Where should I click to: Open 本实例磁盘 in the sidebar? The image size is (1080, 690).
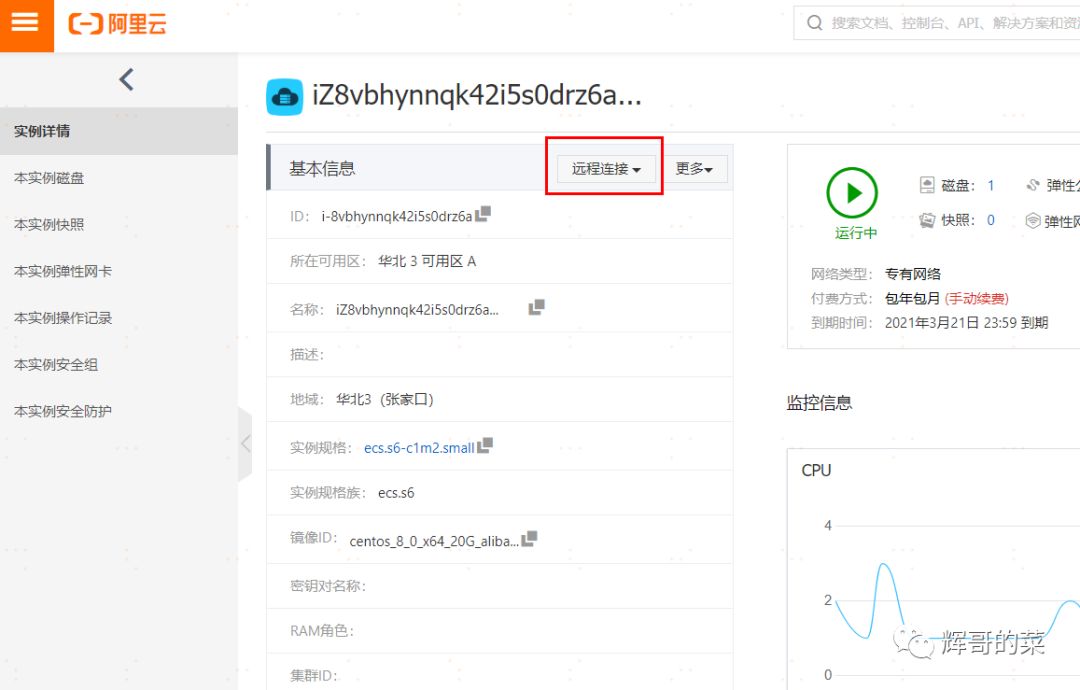(118, 178)
